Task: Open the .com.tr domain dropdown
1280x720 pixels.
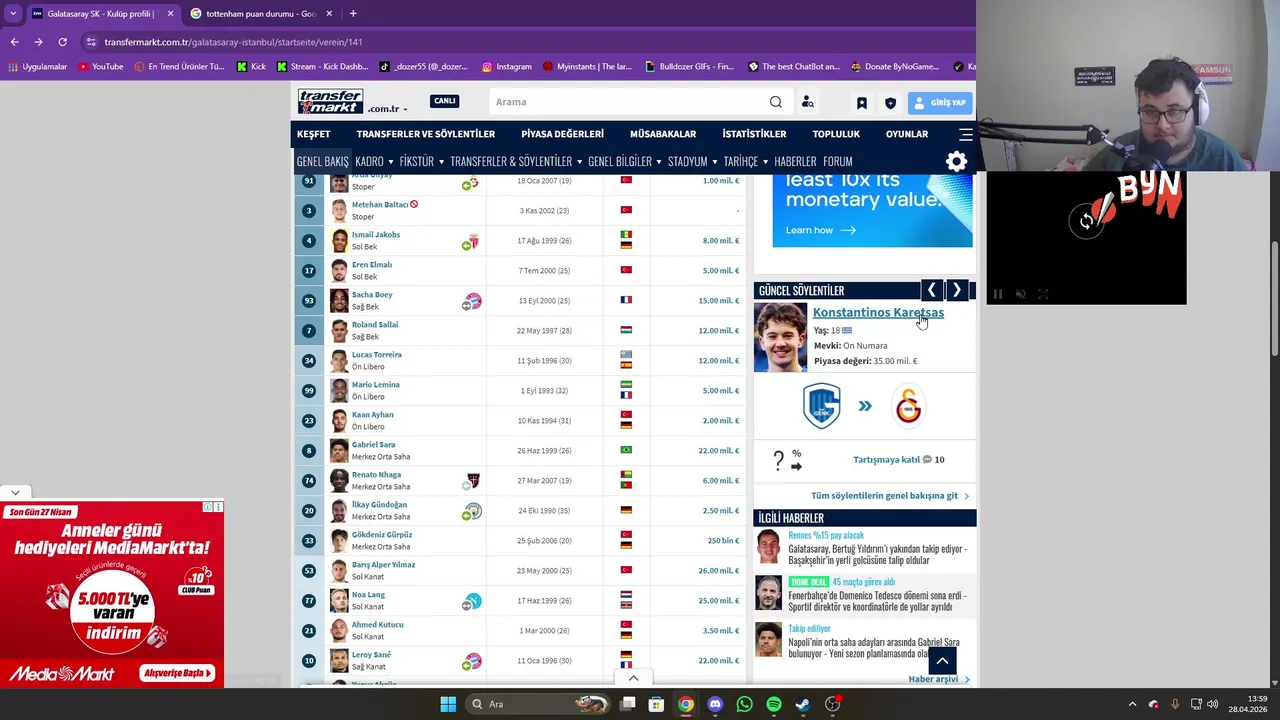Action: [387, 108]
